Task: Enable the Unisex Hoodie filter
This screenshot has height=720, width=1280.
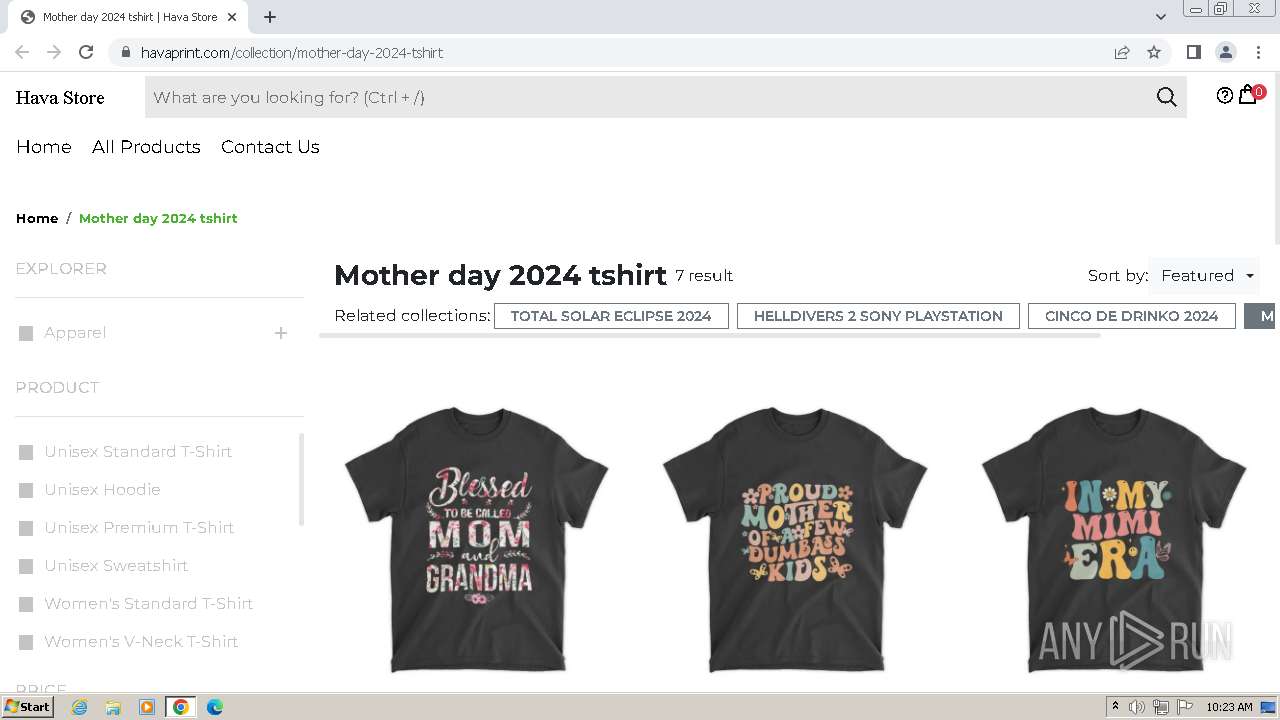Action: [26, 490]
